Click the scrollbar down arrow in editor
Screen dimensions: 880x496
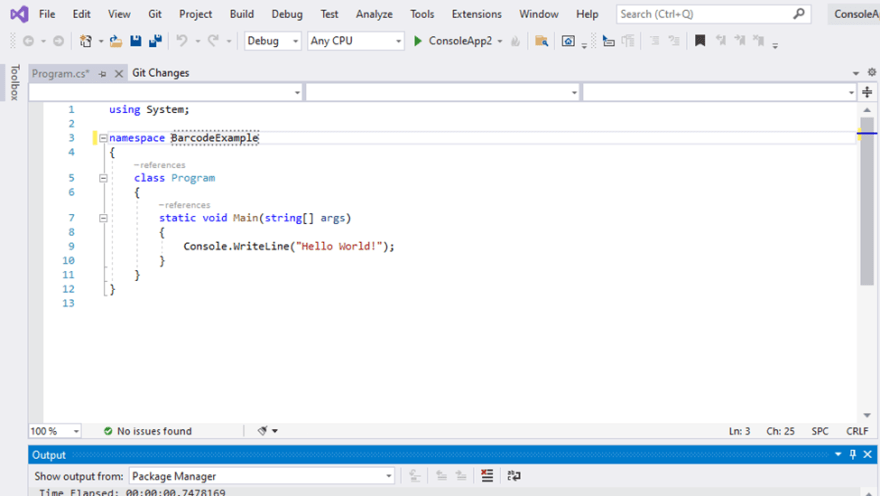pos(867,415)
